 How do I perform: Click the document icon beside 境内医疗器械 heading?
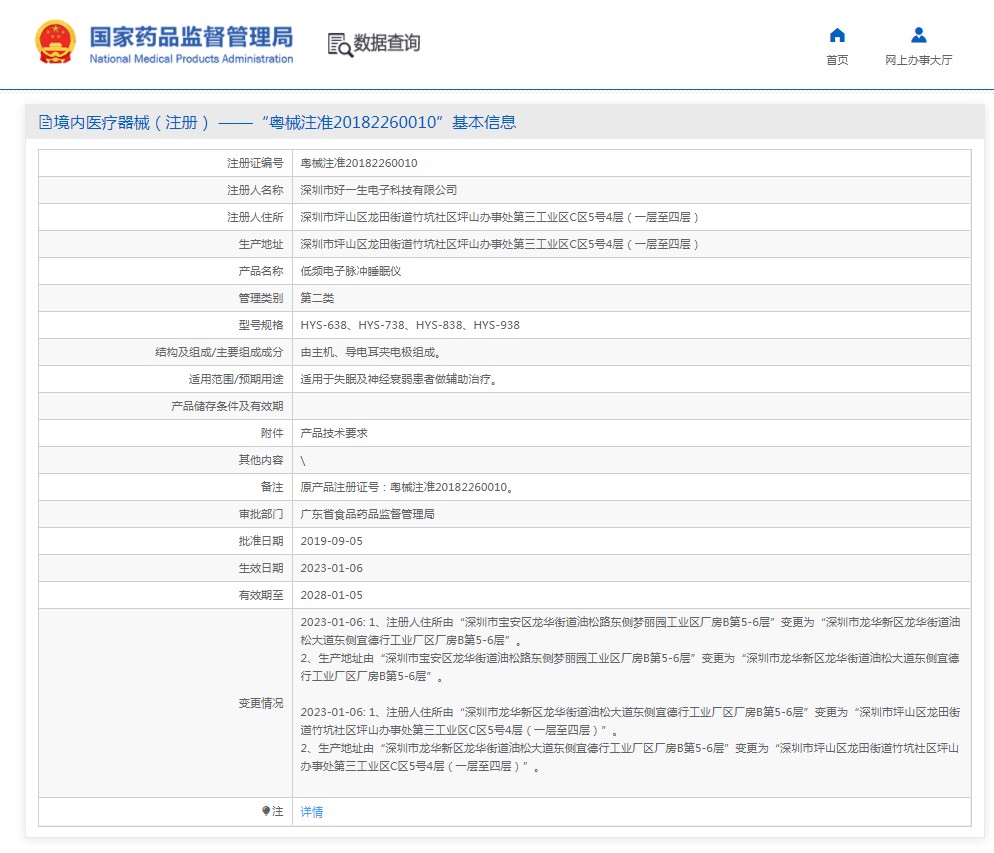point(45,122)
